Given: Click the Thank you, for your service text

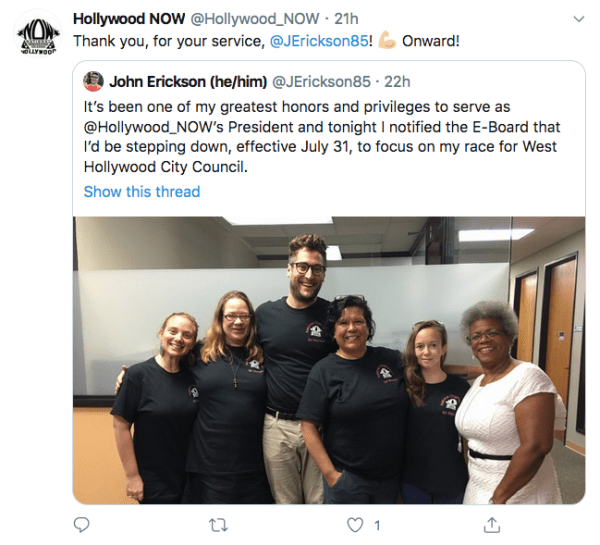Looking at the screenshot, I should click(x=169, y=41).
